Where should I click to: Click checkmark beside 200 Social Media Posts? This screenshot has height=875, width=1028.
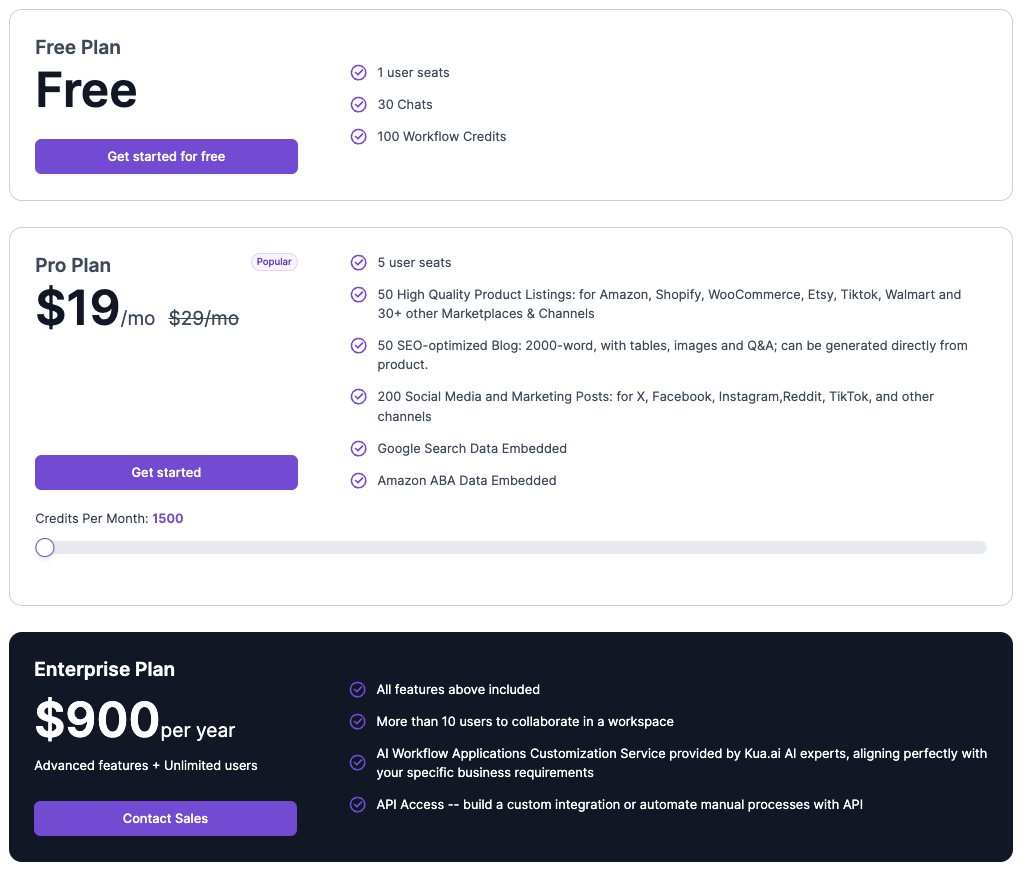point(358,397)
